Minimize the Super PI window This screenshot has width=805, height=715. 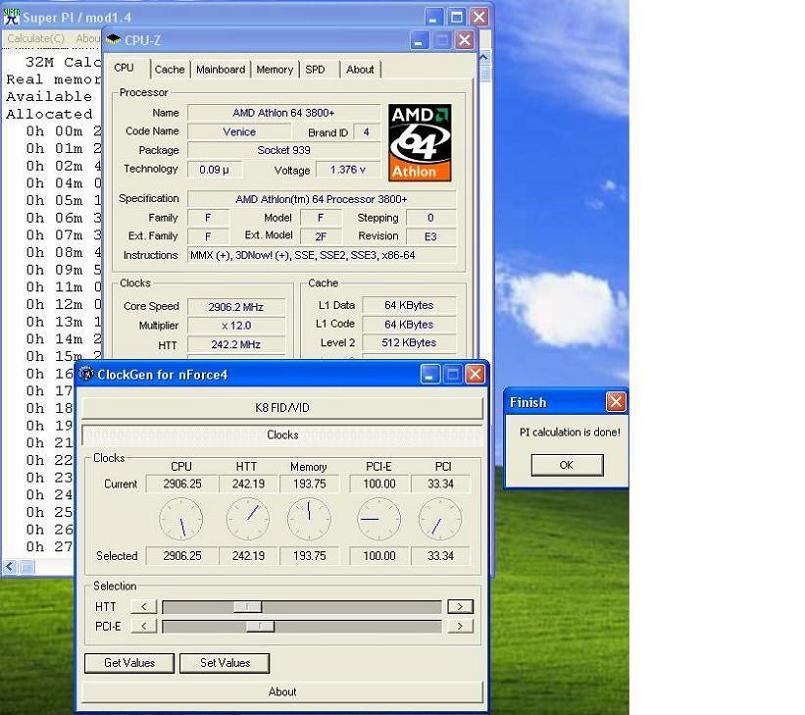434,17
